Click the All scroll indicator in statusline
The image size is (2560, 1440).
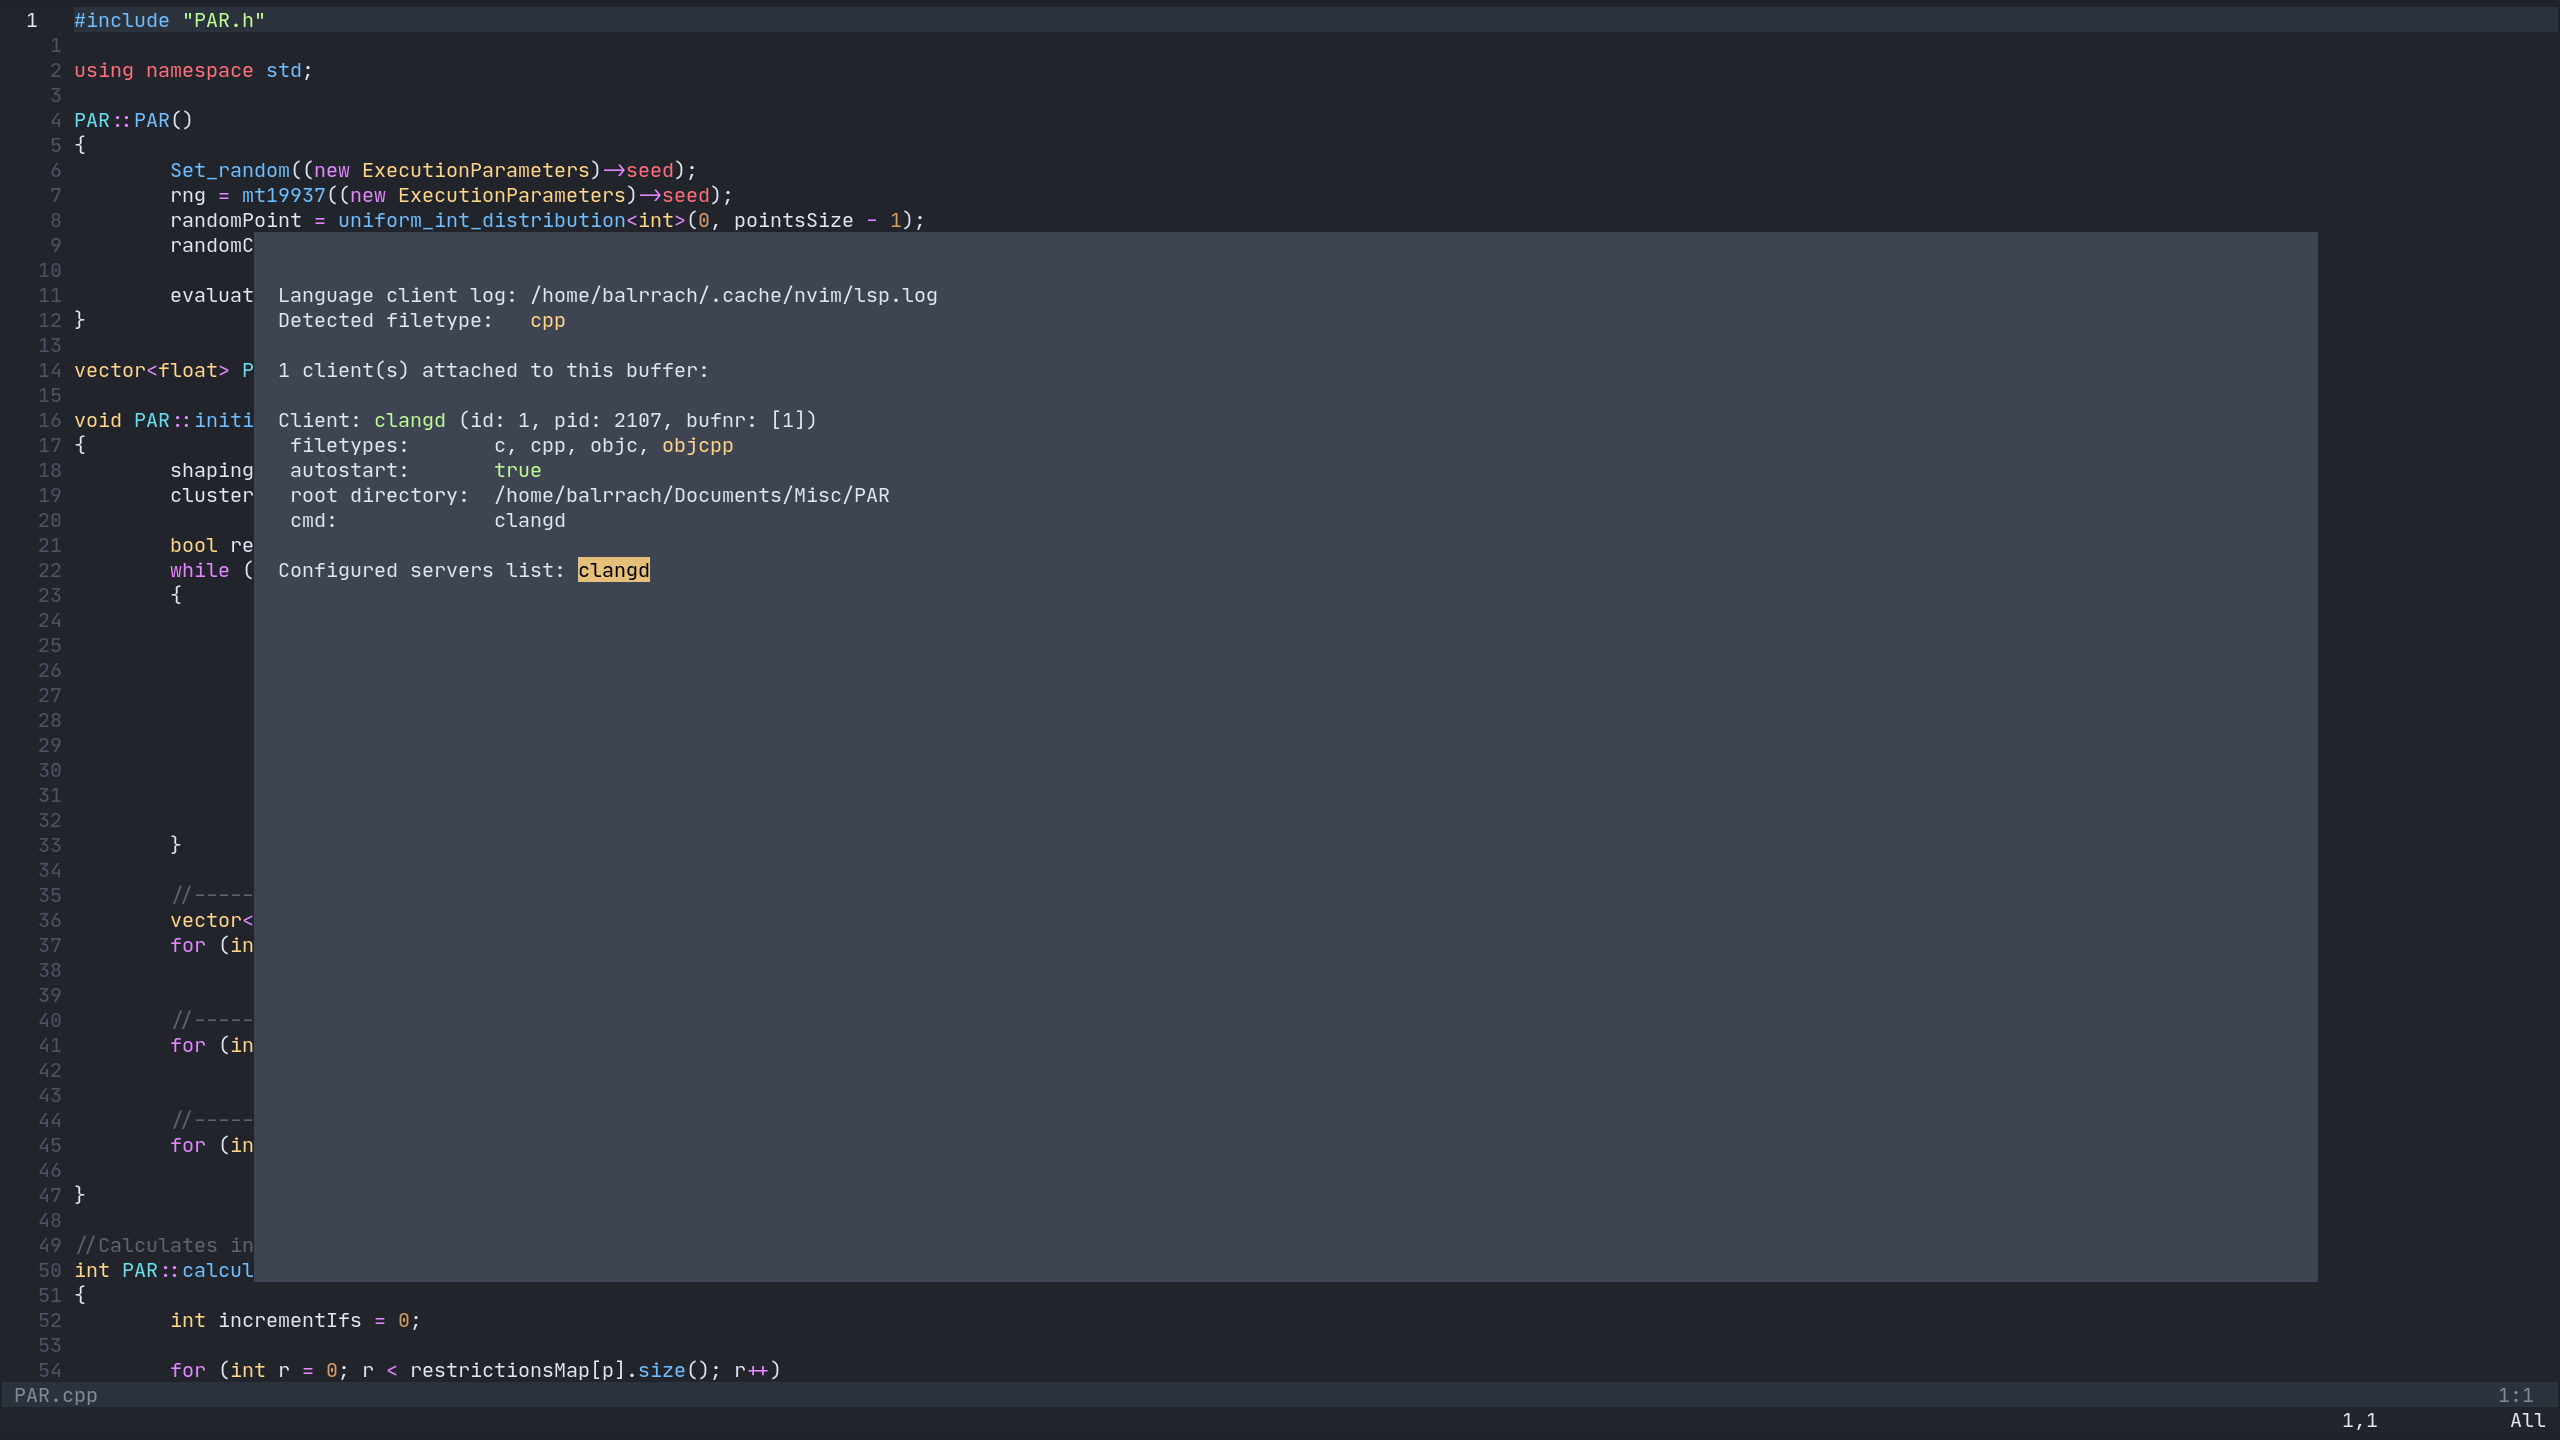(x=2528, y=1420)
